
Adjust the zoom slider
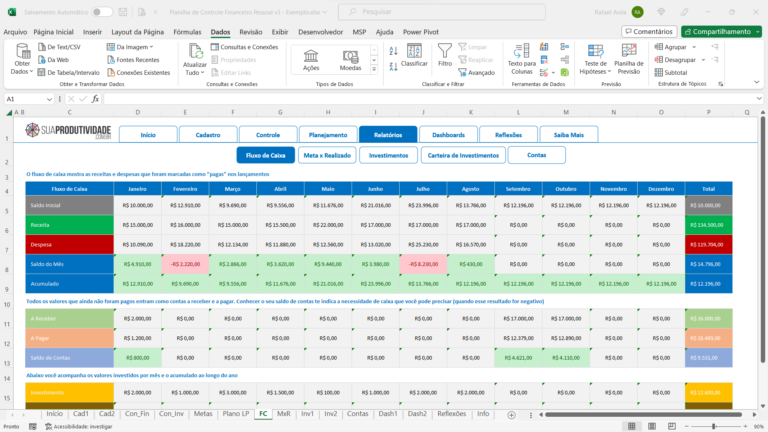(714, 427)
